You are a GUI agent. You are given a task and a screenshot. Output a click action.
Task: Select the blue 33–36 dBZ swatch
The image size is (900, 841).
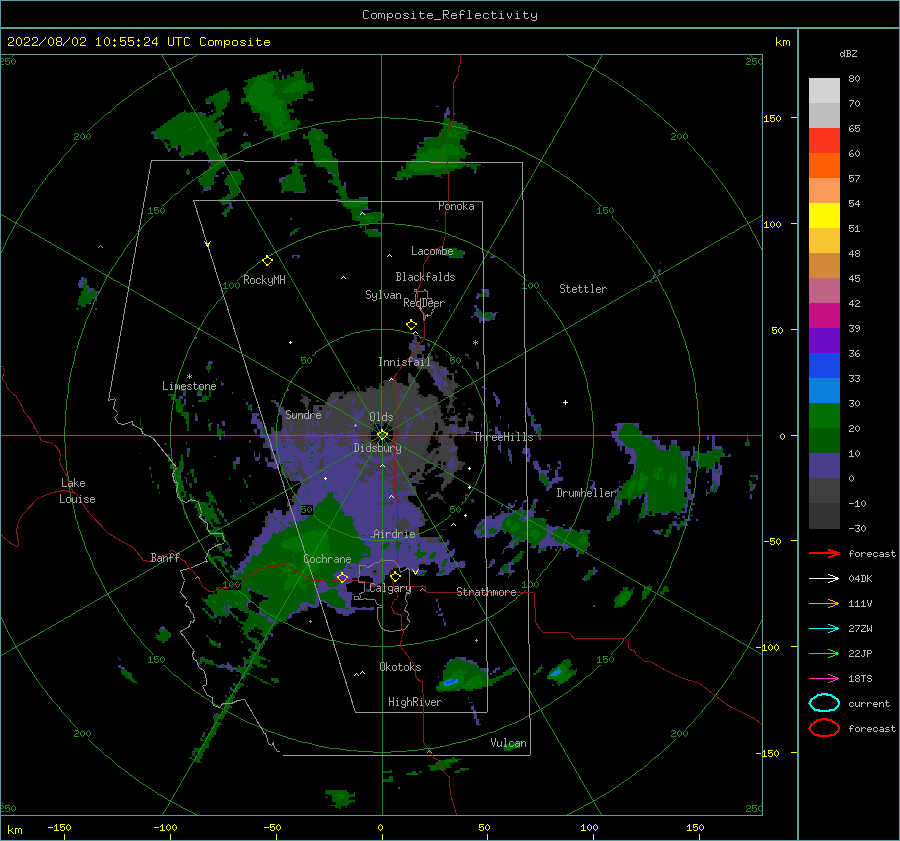824,365
